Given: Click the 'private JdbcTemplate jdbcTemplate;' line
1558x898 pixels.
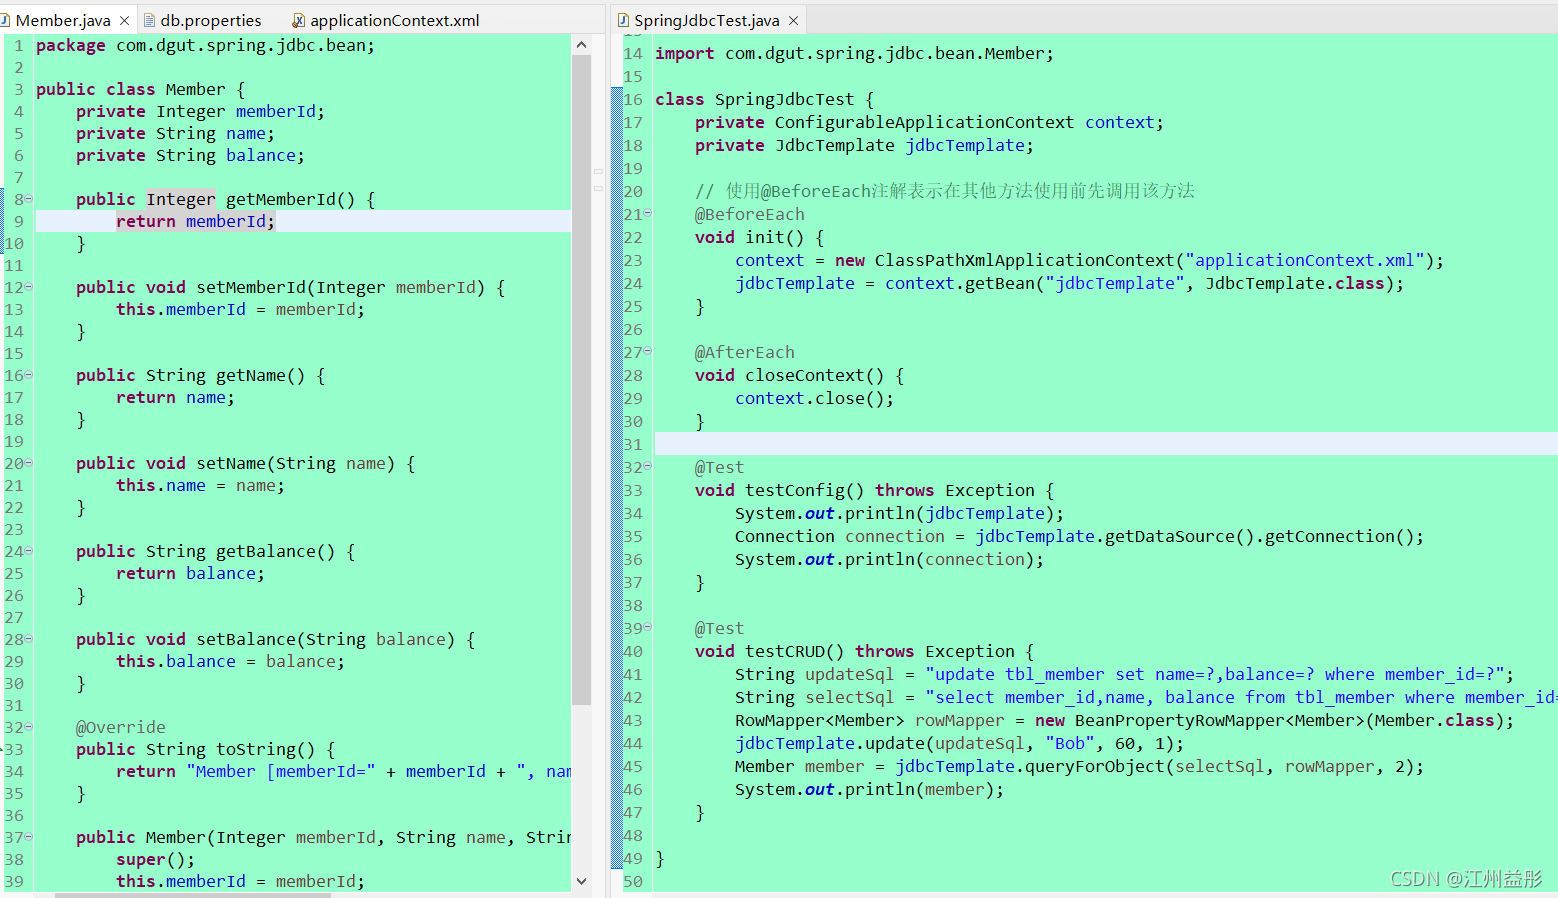Looking at the screenshot, I should pyautogui.click(x=864, y=145).
